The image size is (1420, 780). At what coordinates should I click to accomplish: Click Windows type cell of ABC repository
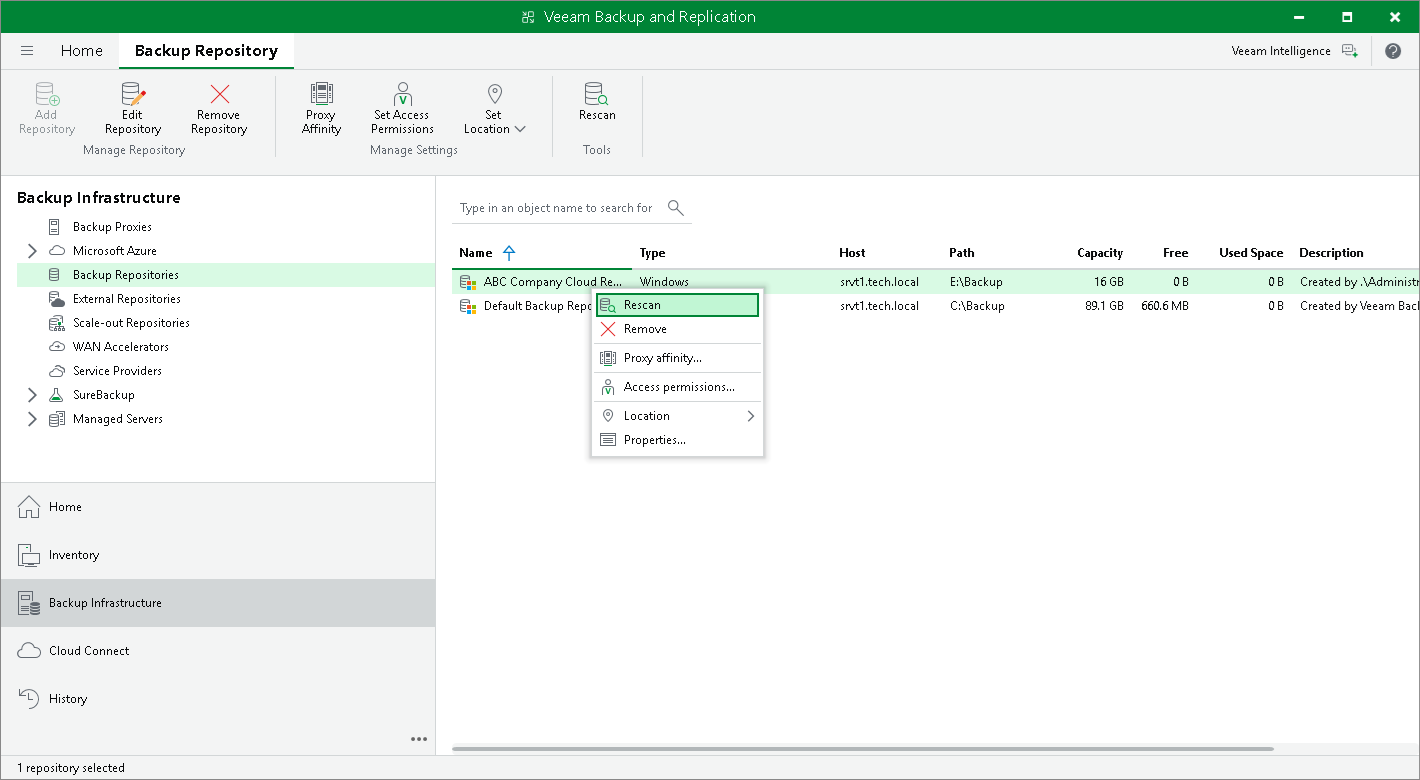tap(664, 282)
